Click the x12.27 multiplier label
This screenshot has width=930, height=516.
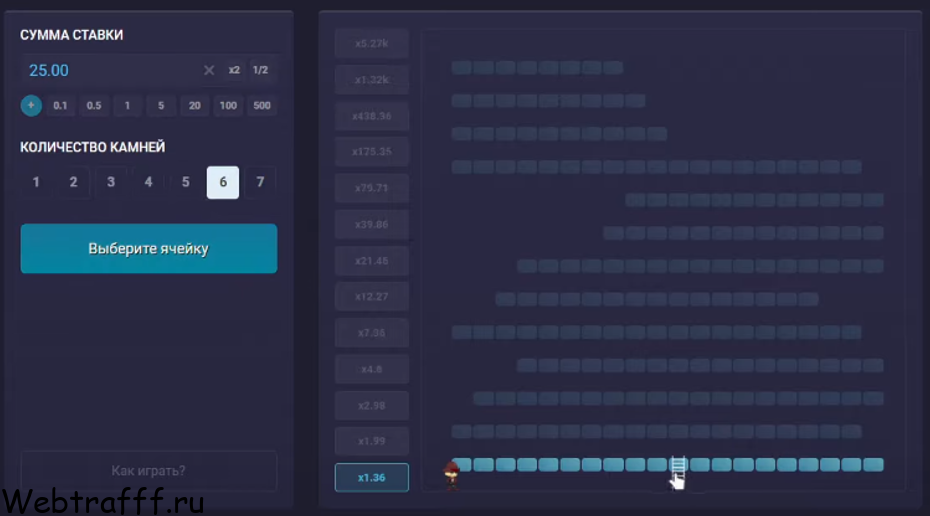click(372, 297)
